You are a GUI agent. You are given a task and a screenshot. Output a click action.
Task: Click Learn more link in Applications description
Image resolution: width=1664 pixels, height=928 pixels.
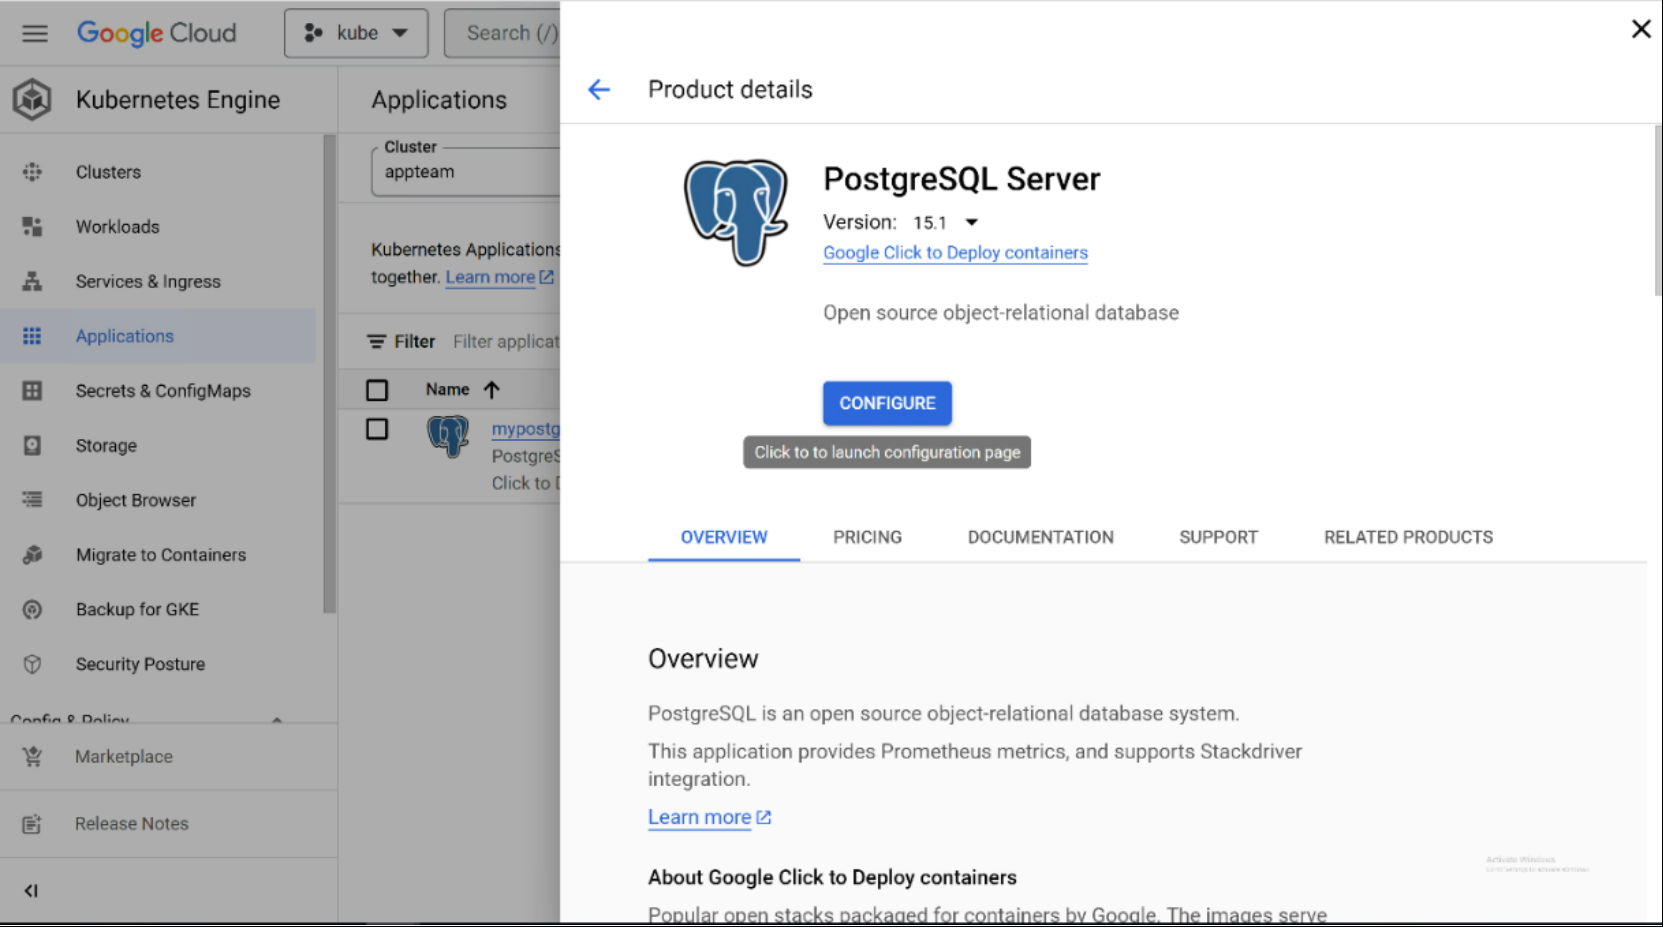pos(490,277)
